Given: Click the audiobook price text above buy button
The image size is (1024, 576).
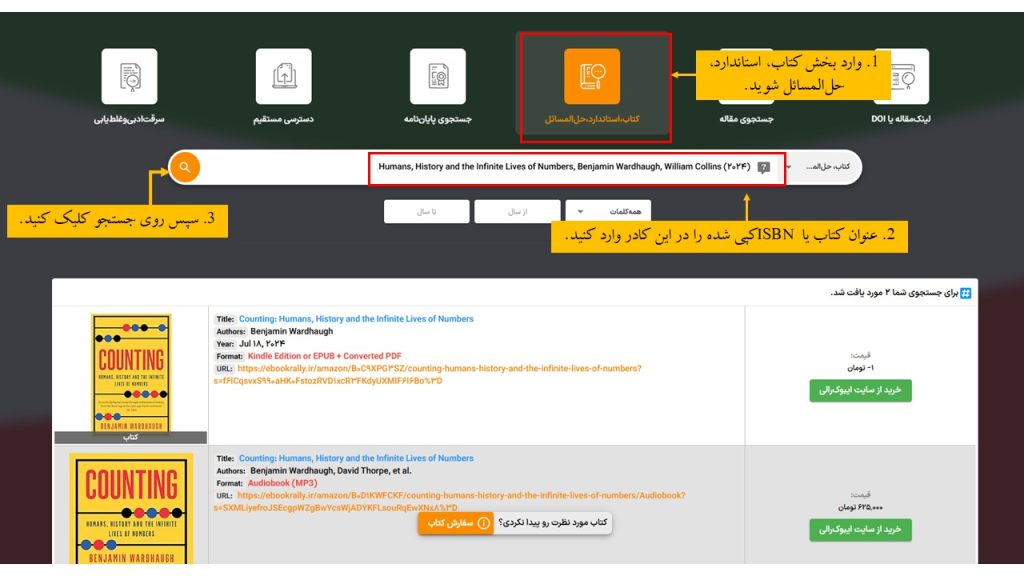Looking at the screenshot, I should pyautogui.click(x=860, y=507).
